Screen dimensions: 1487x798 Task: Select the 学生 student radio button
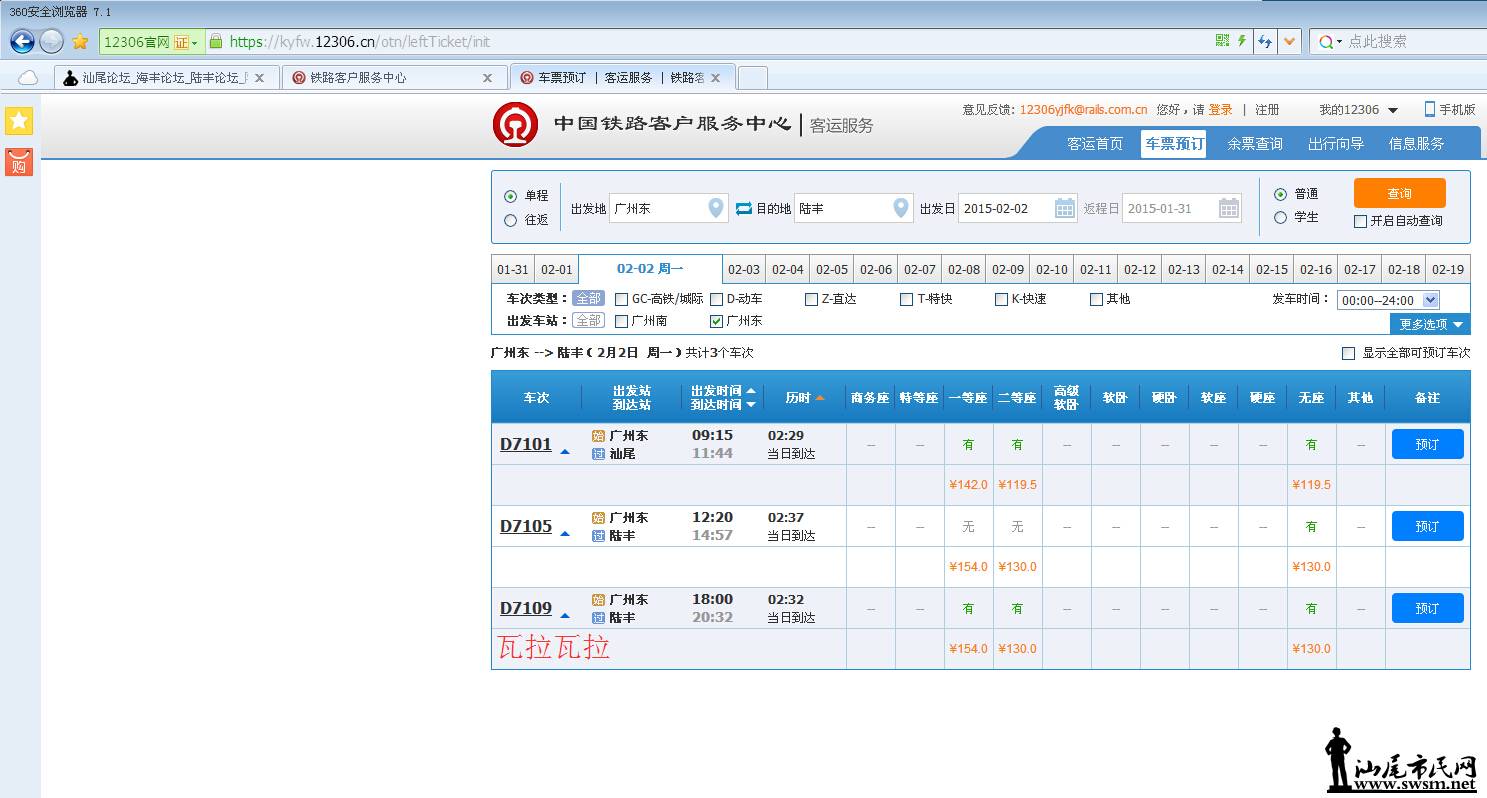(x=1280, y=217)
